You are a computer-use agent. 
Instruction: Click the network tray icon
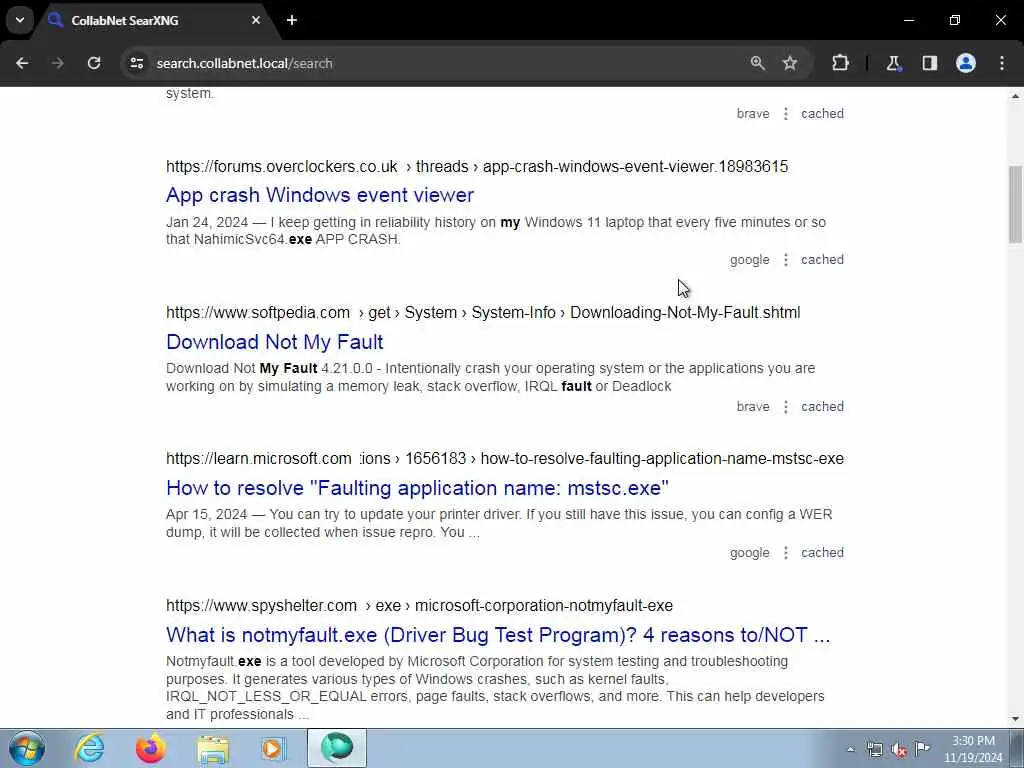(x=874, y=749)
